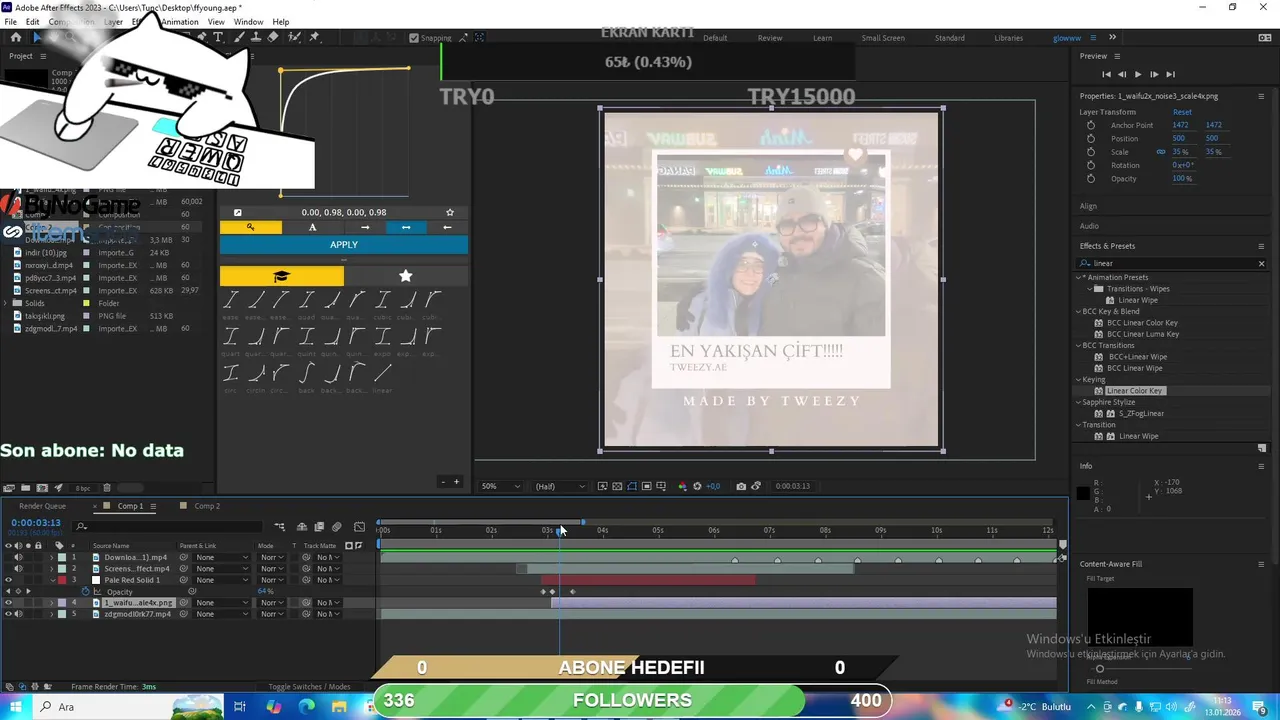This screenshot has width=1280, height=720.
Task: Open the (Half) resolution dropdown
Action: pyautogui.click(x=560, y=486)
